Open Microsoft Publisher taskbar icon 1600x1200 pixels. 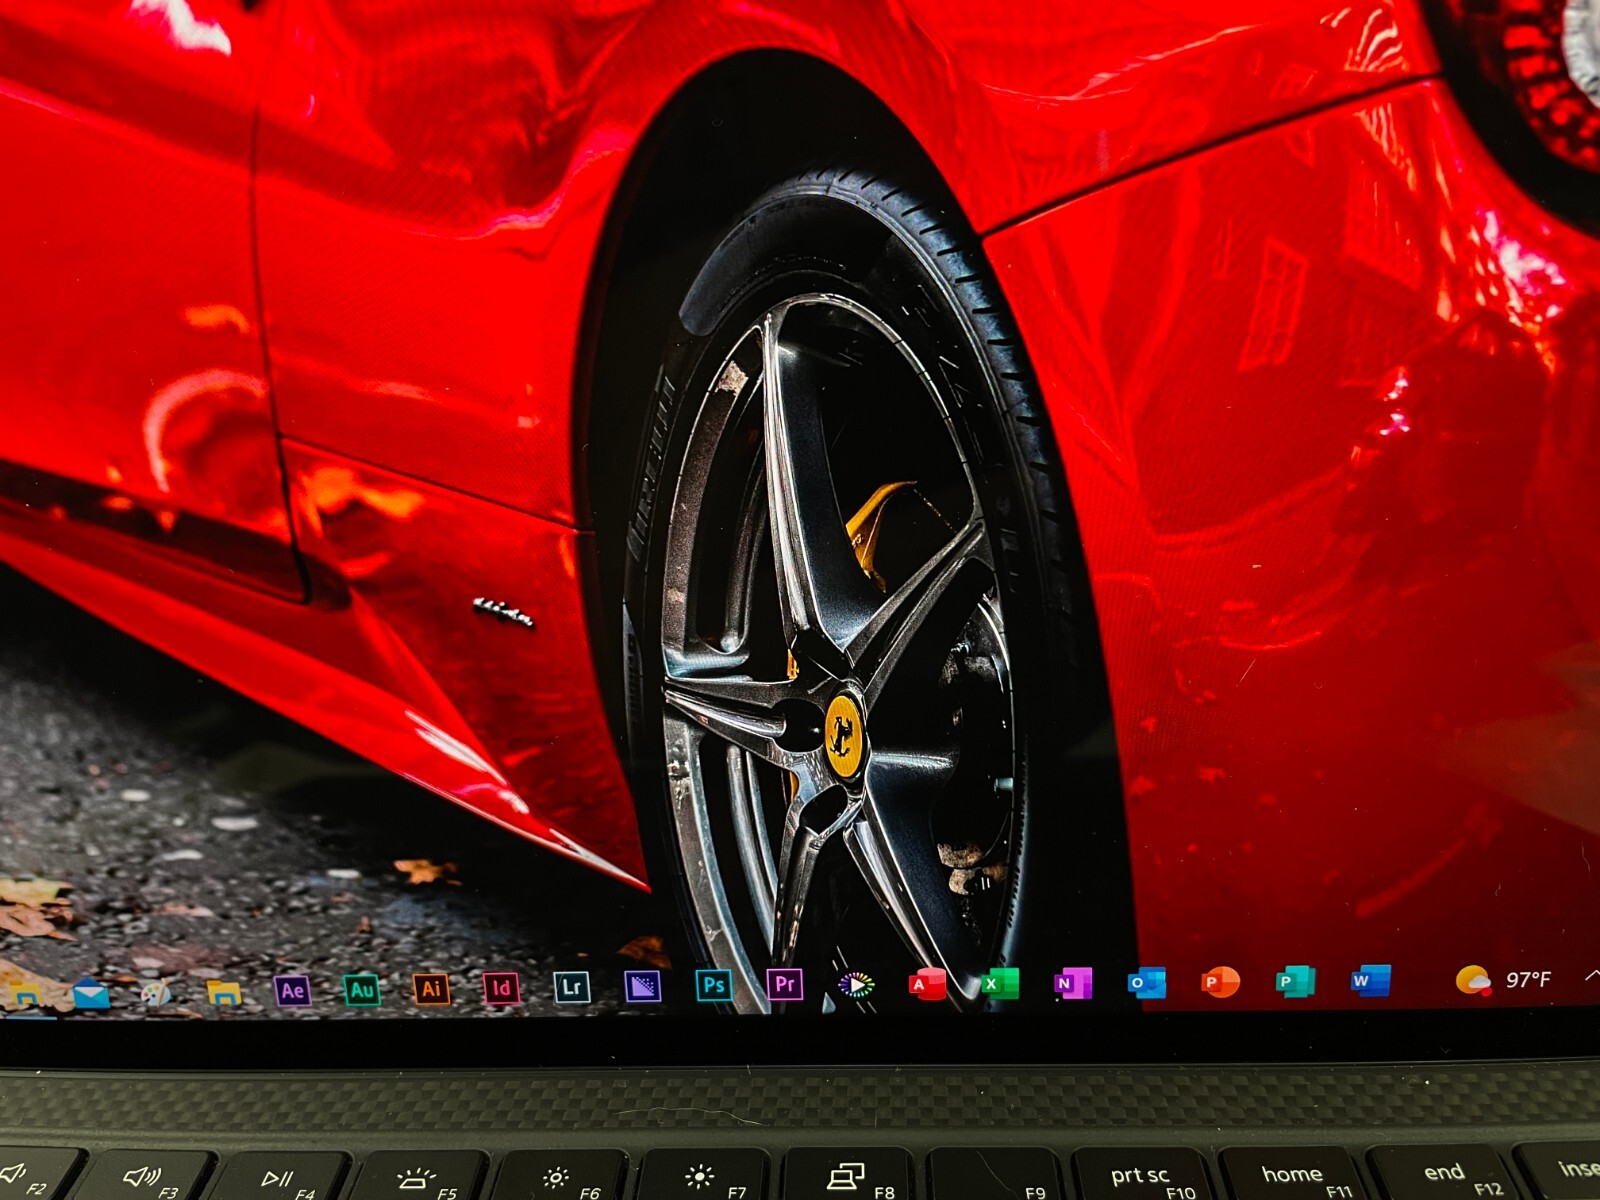(x=1295, y=982)
